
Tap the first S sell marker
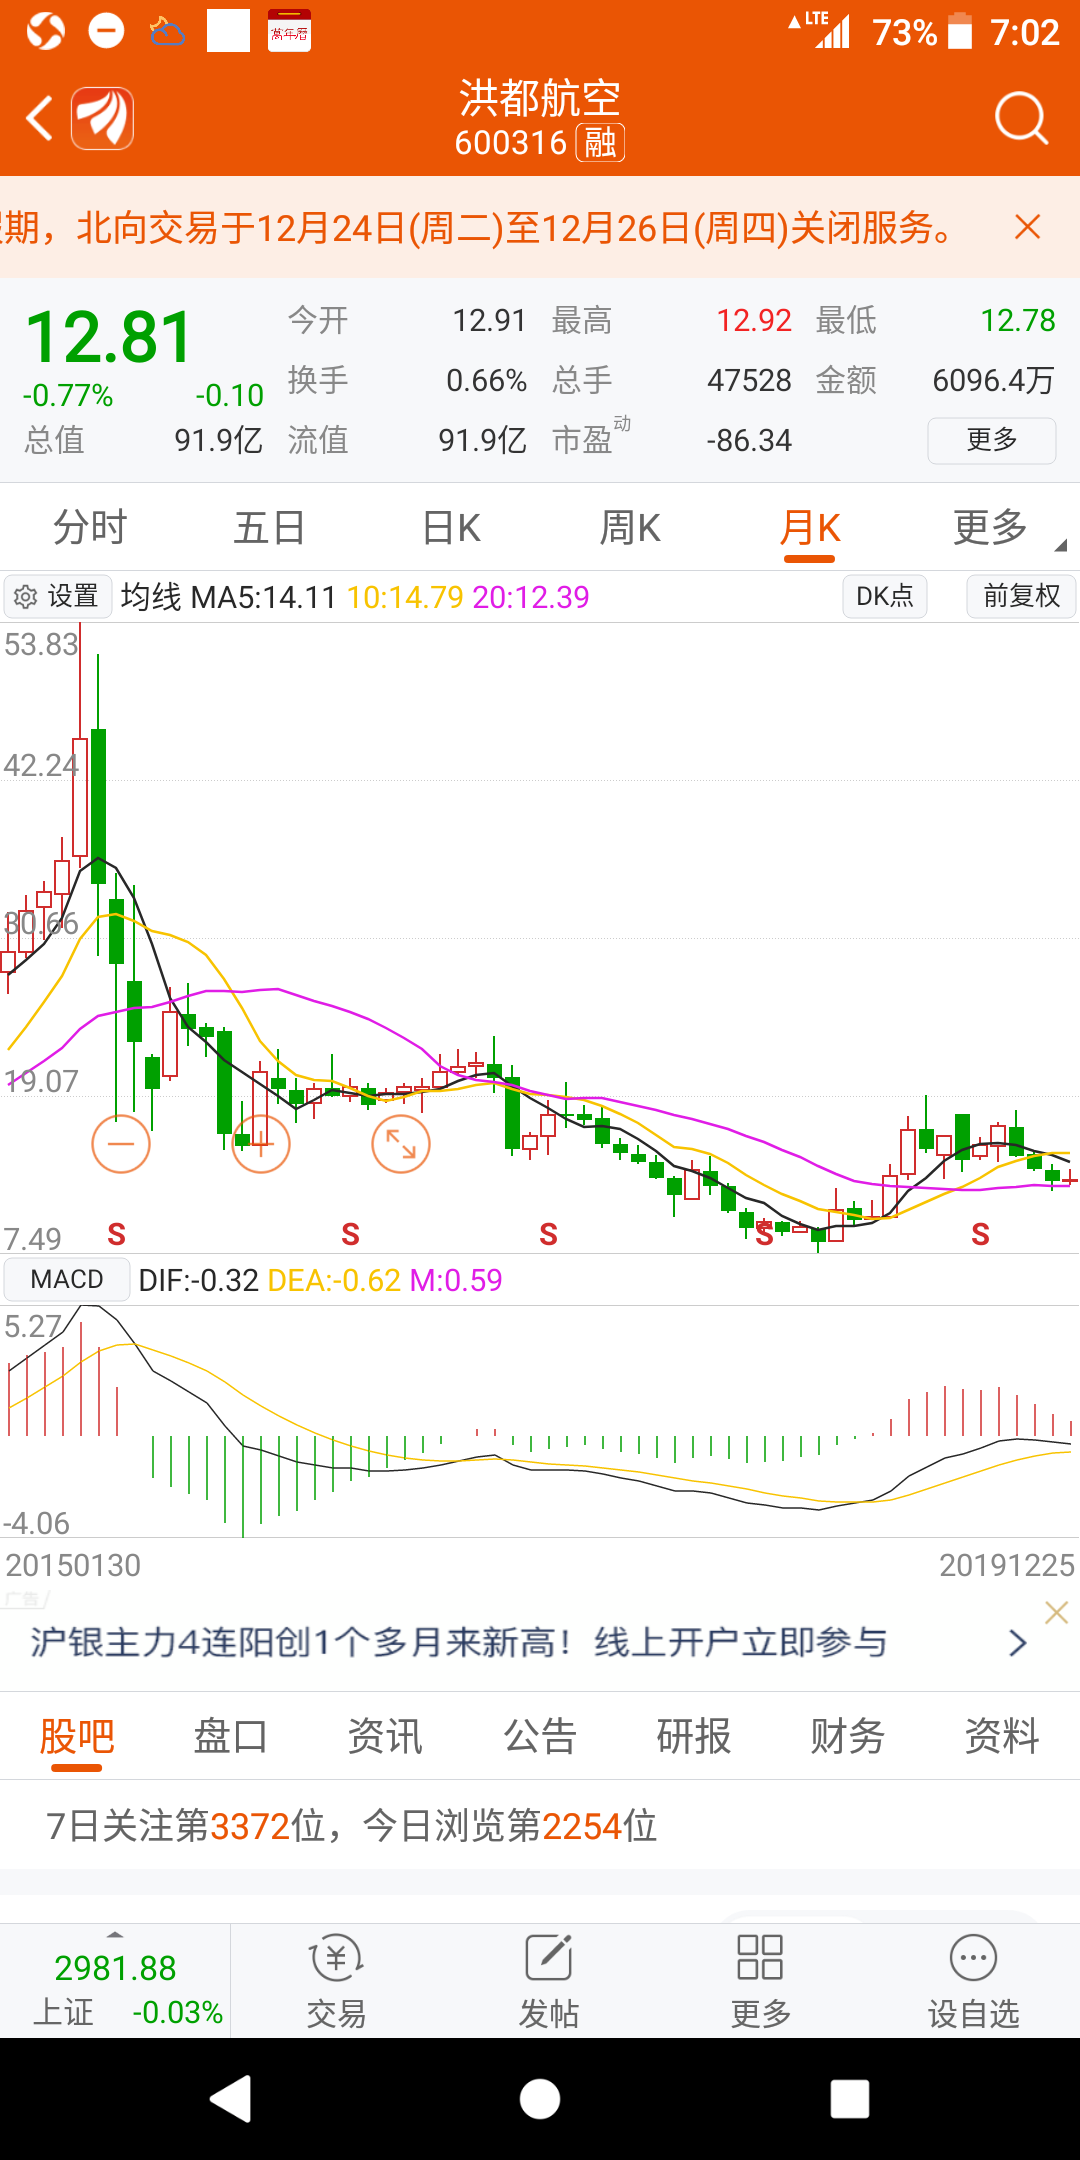tap(117, 1235)
